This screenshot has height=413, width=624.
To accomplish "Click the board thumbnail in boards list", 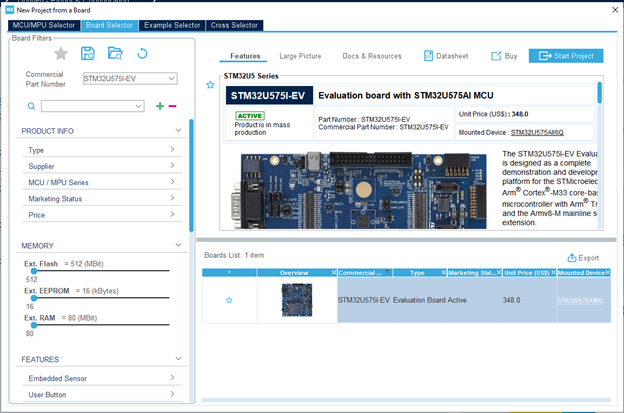I will pyautogui.click(x=297, y=300).
